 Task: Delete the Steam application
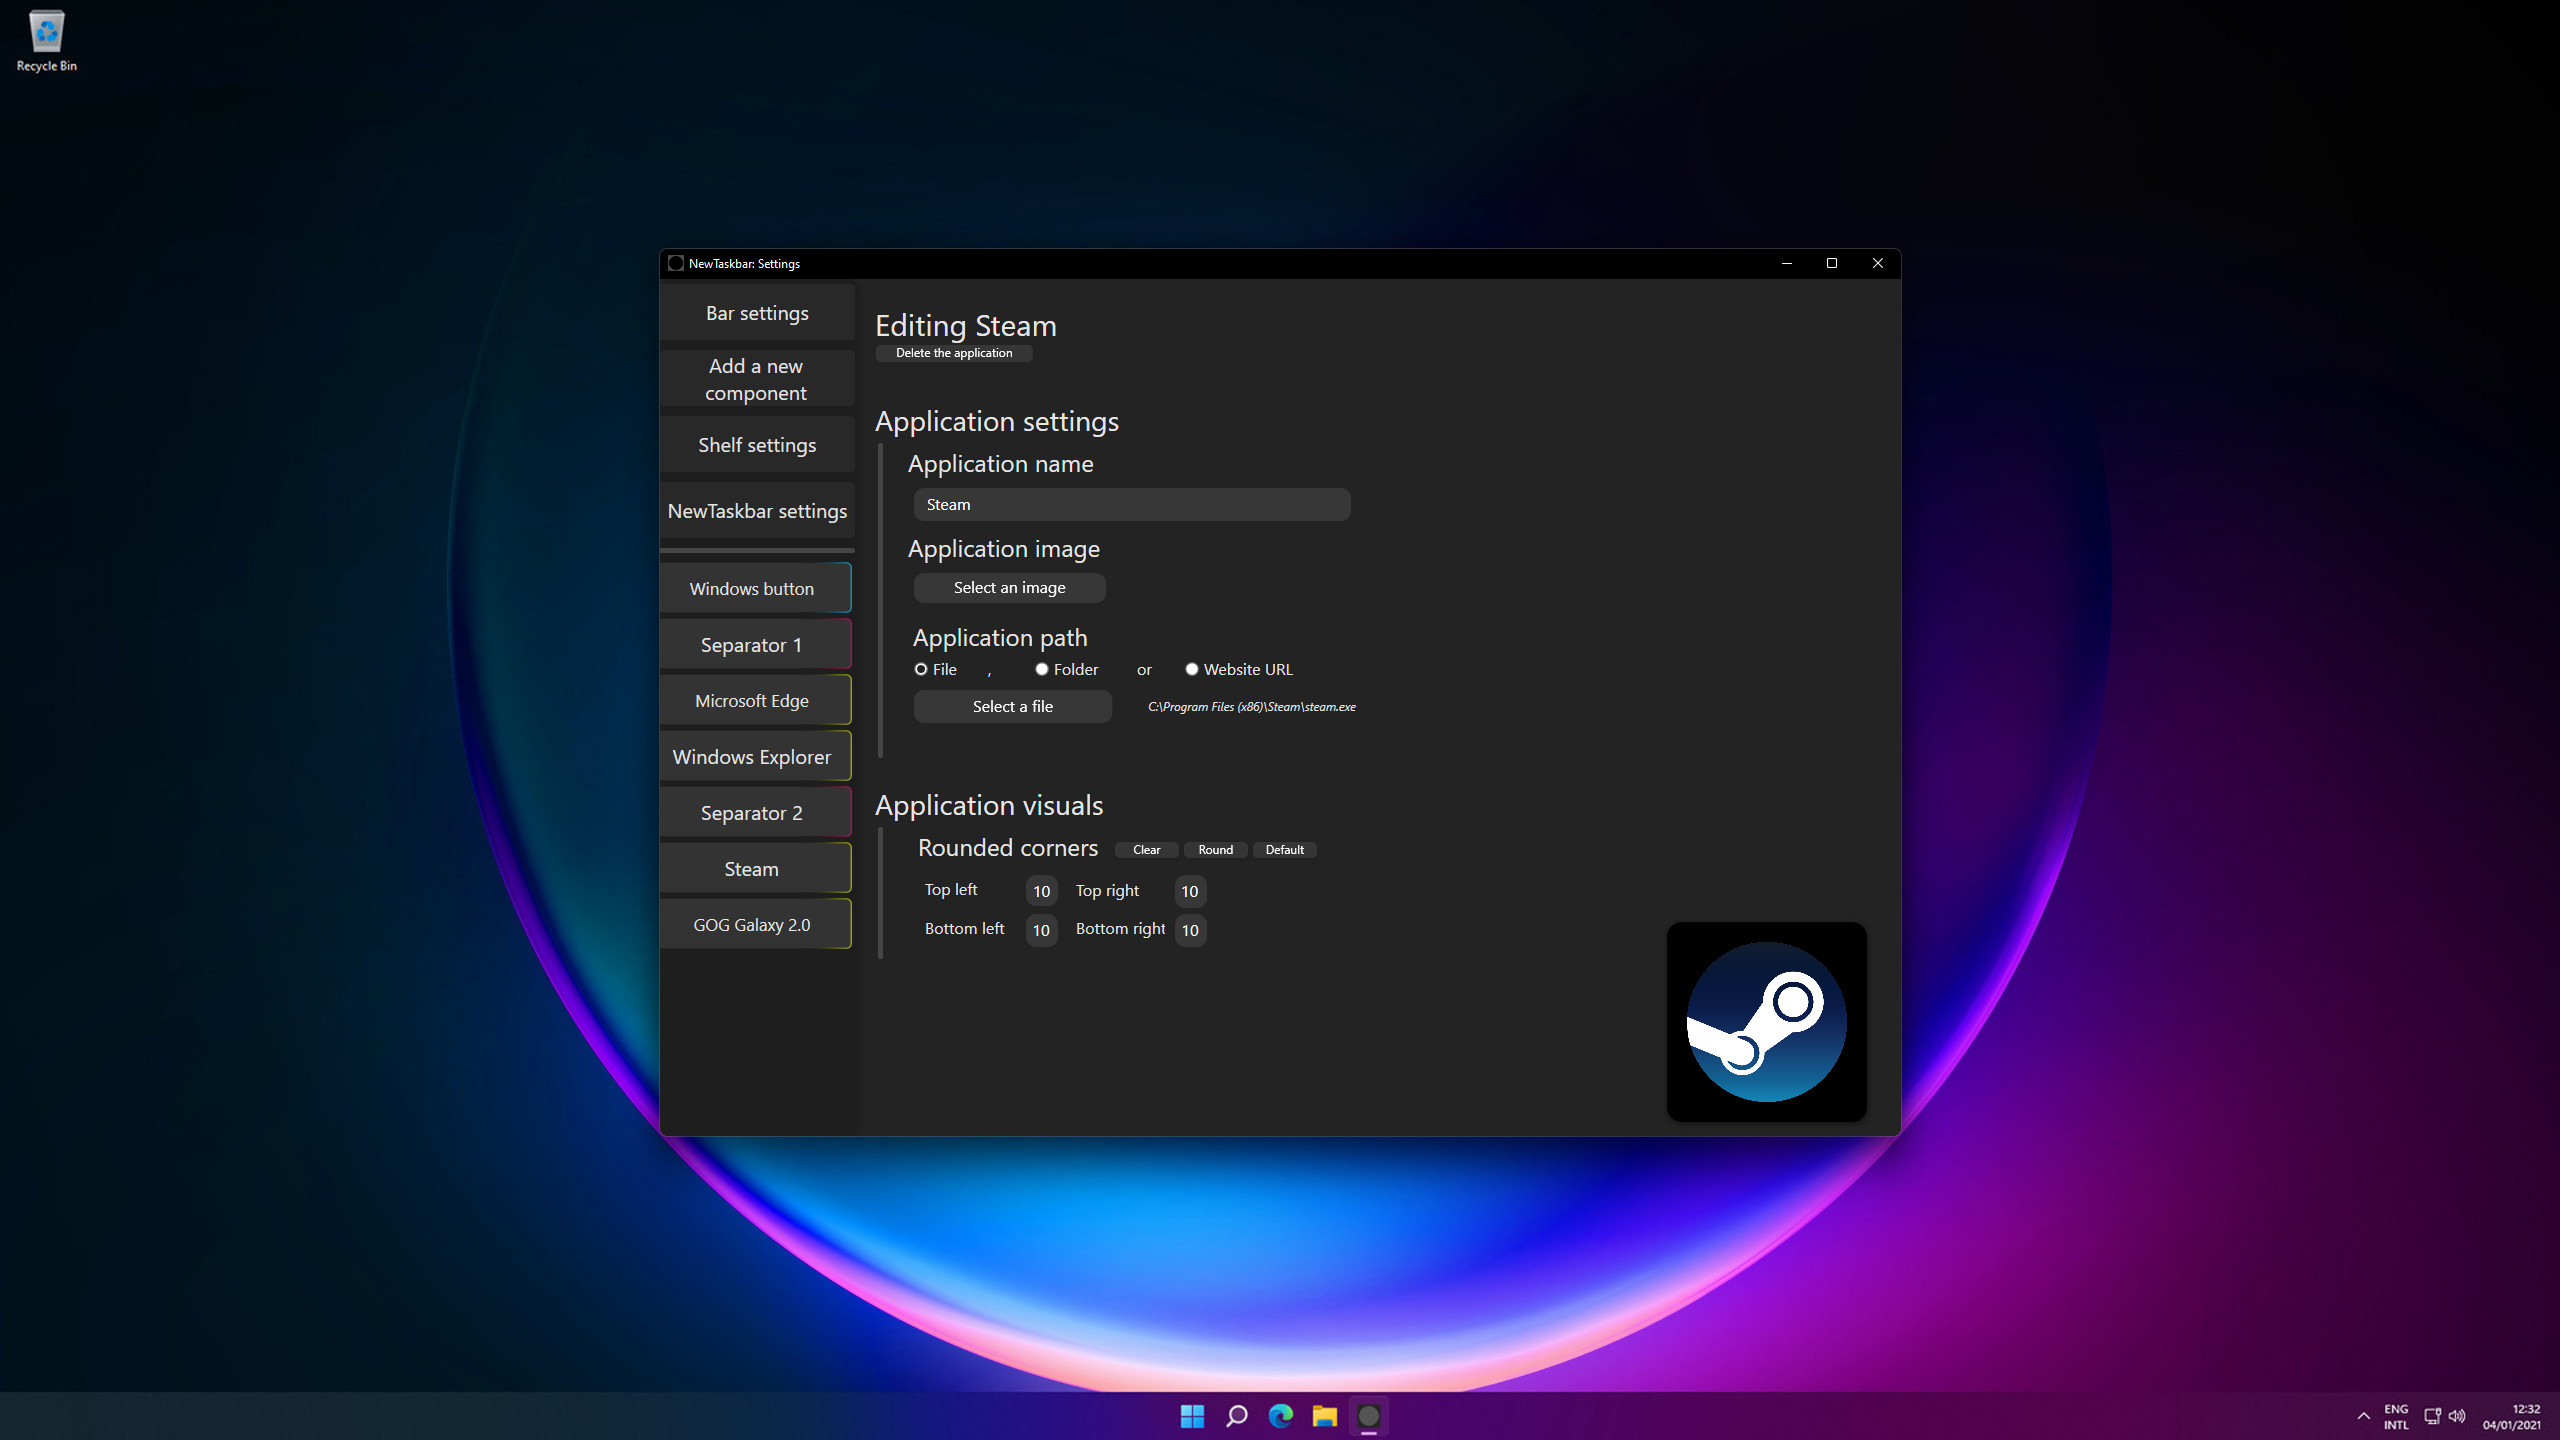[x=953, y=353]
